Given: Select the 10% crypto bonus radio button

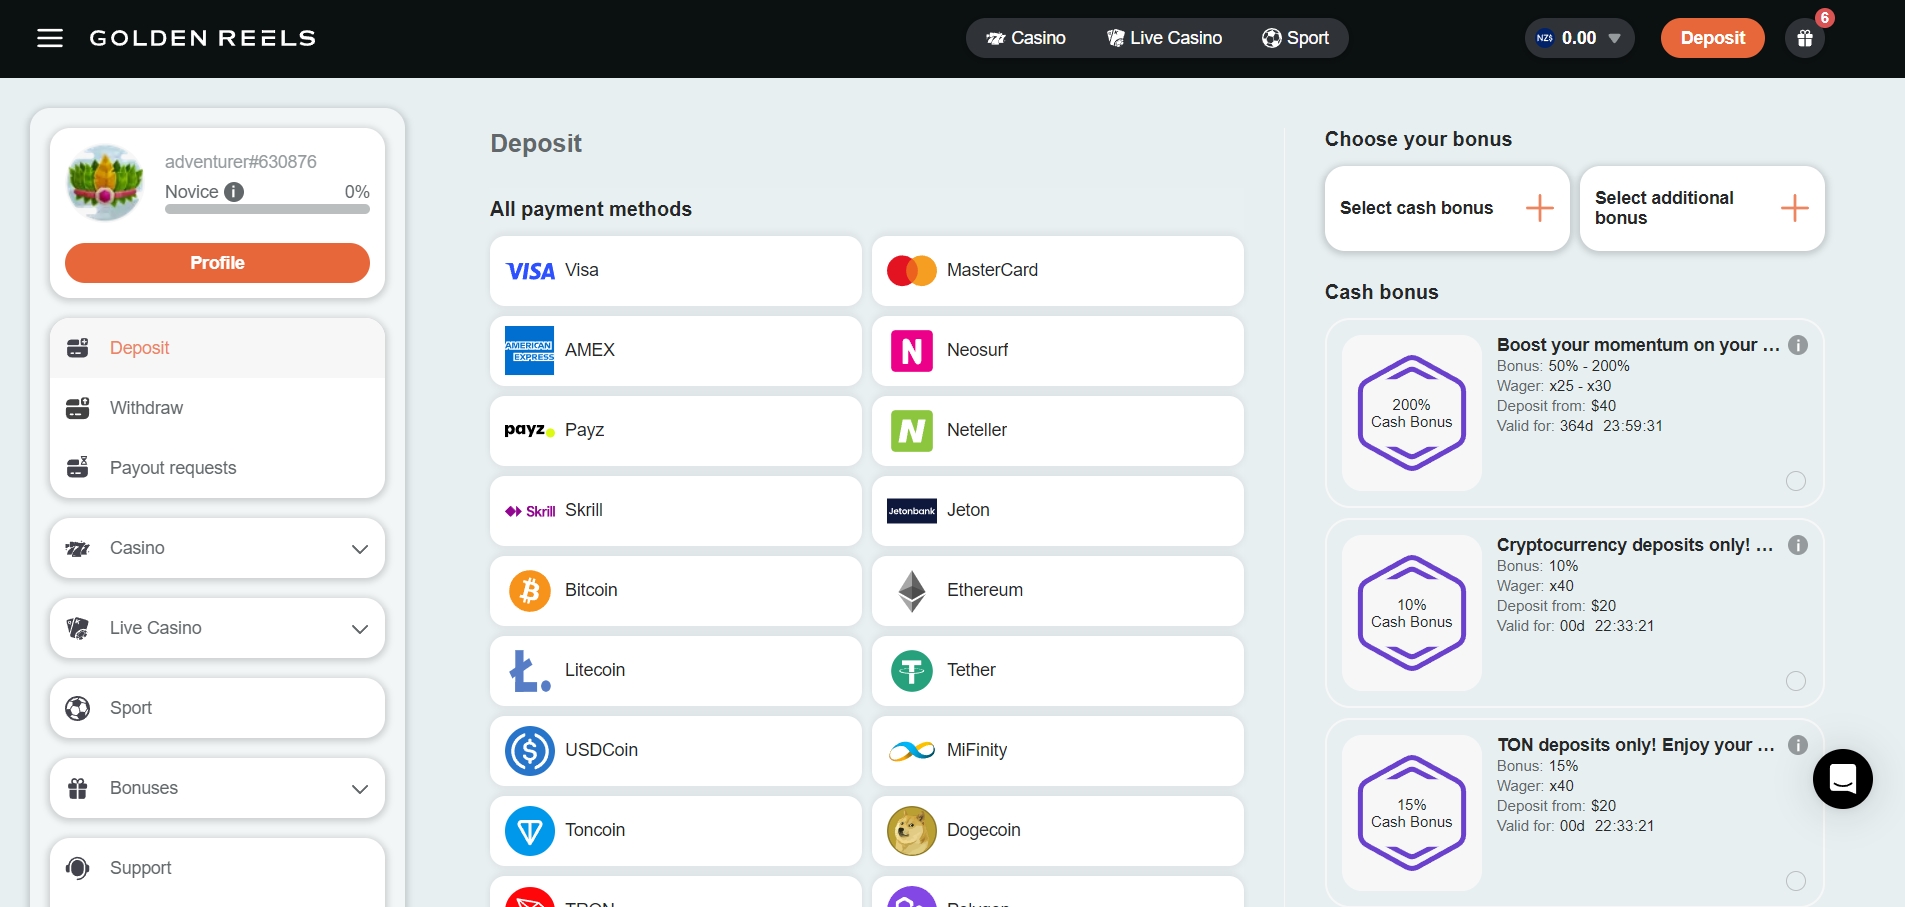Looking at the screenshot, I should point(1795,681).
